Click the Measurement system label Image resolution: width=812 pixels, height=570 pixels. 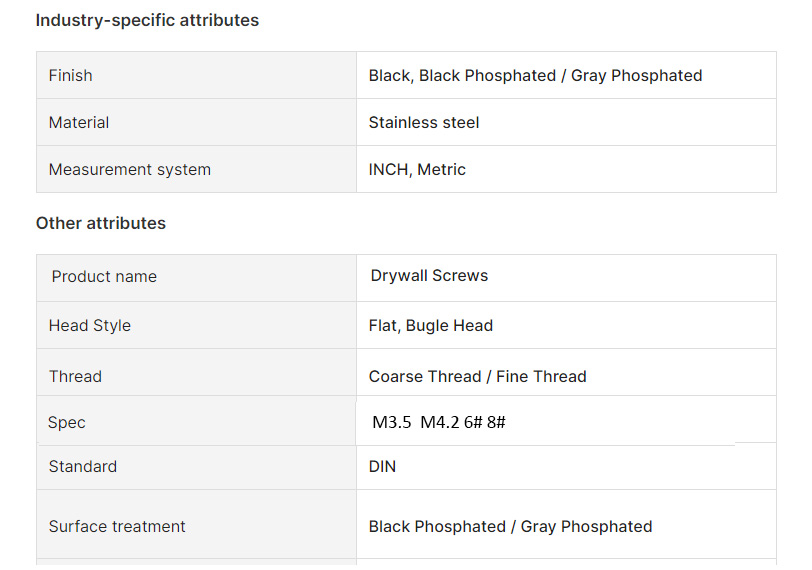[129, 169]
